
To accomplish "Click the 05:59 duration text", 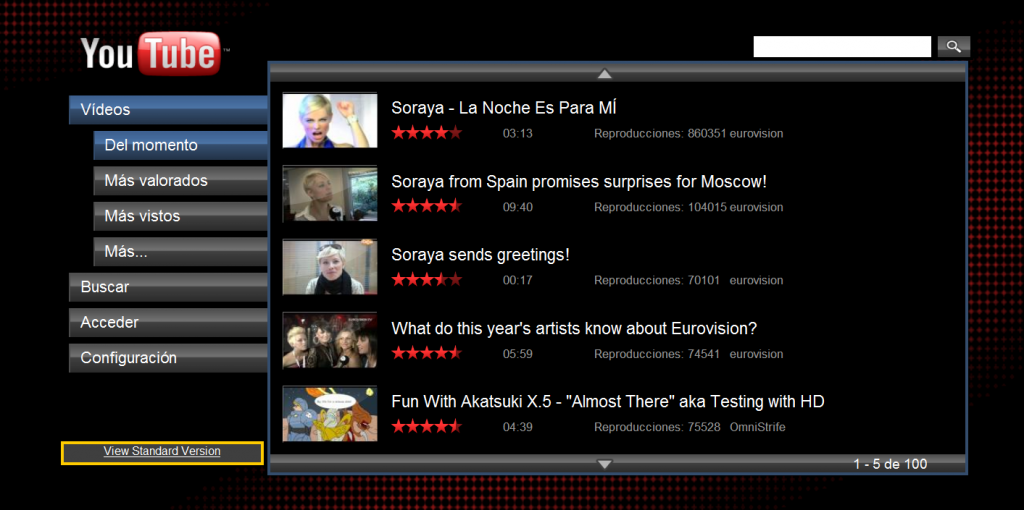I will point(517,354).
